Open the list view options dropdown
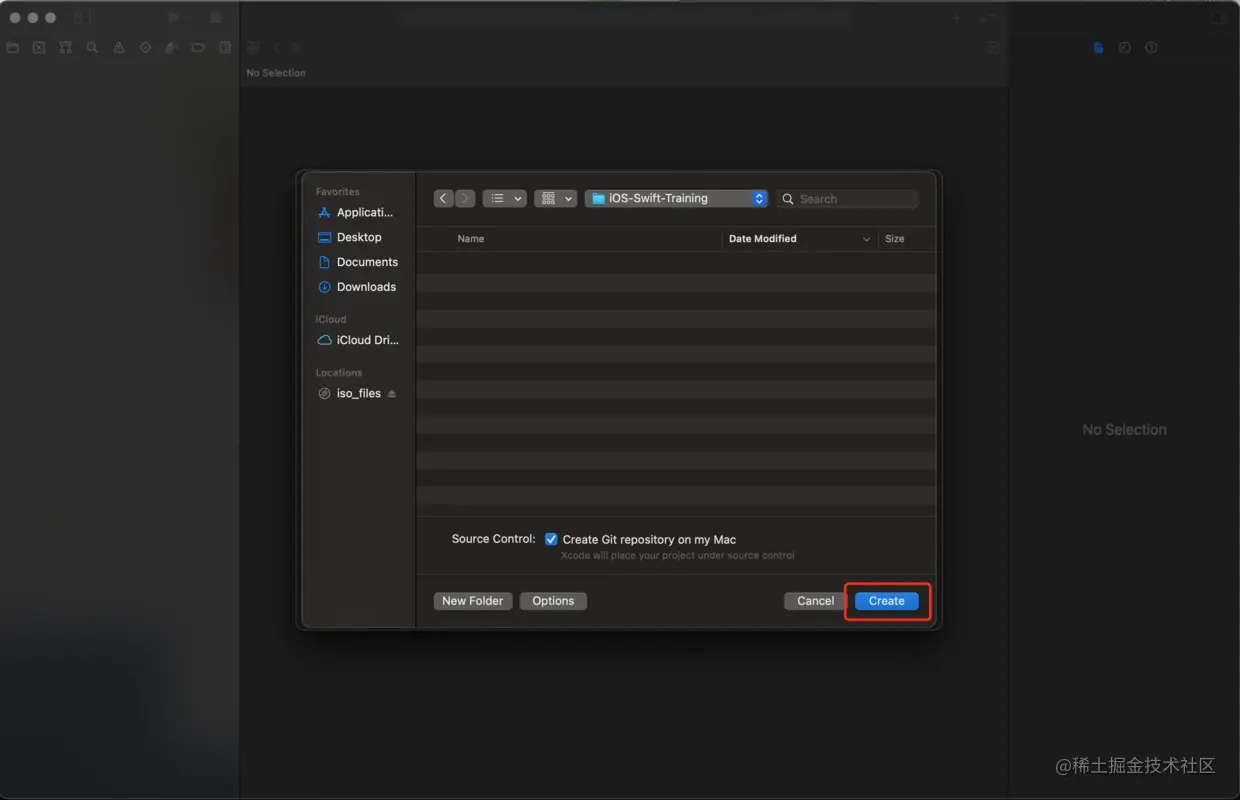The width and height of the screenshot is (1240, 800). tap(504, 198)
